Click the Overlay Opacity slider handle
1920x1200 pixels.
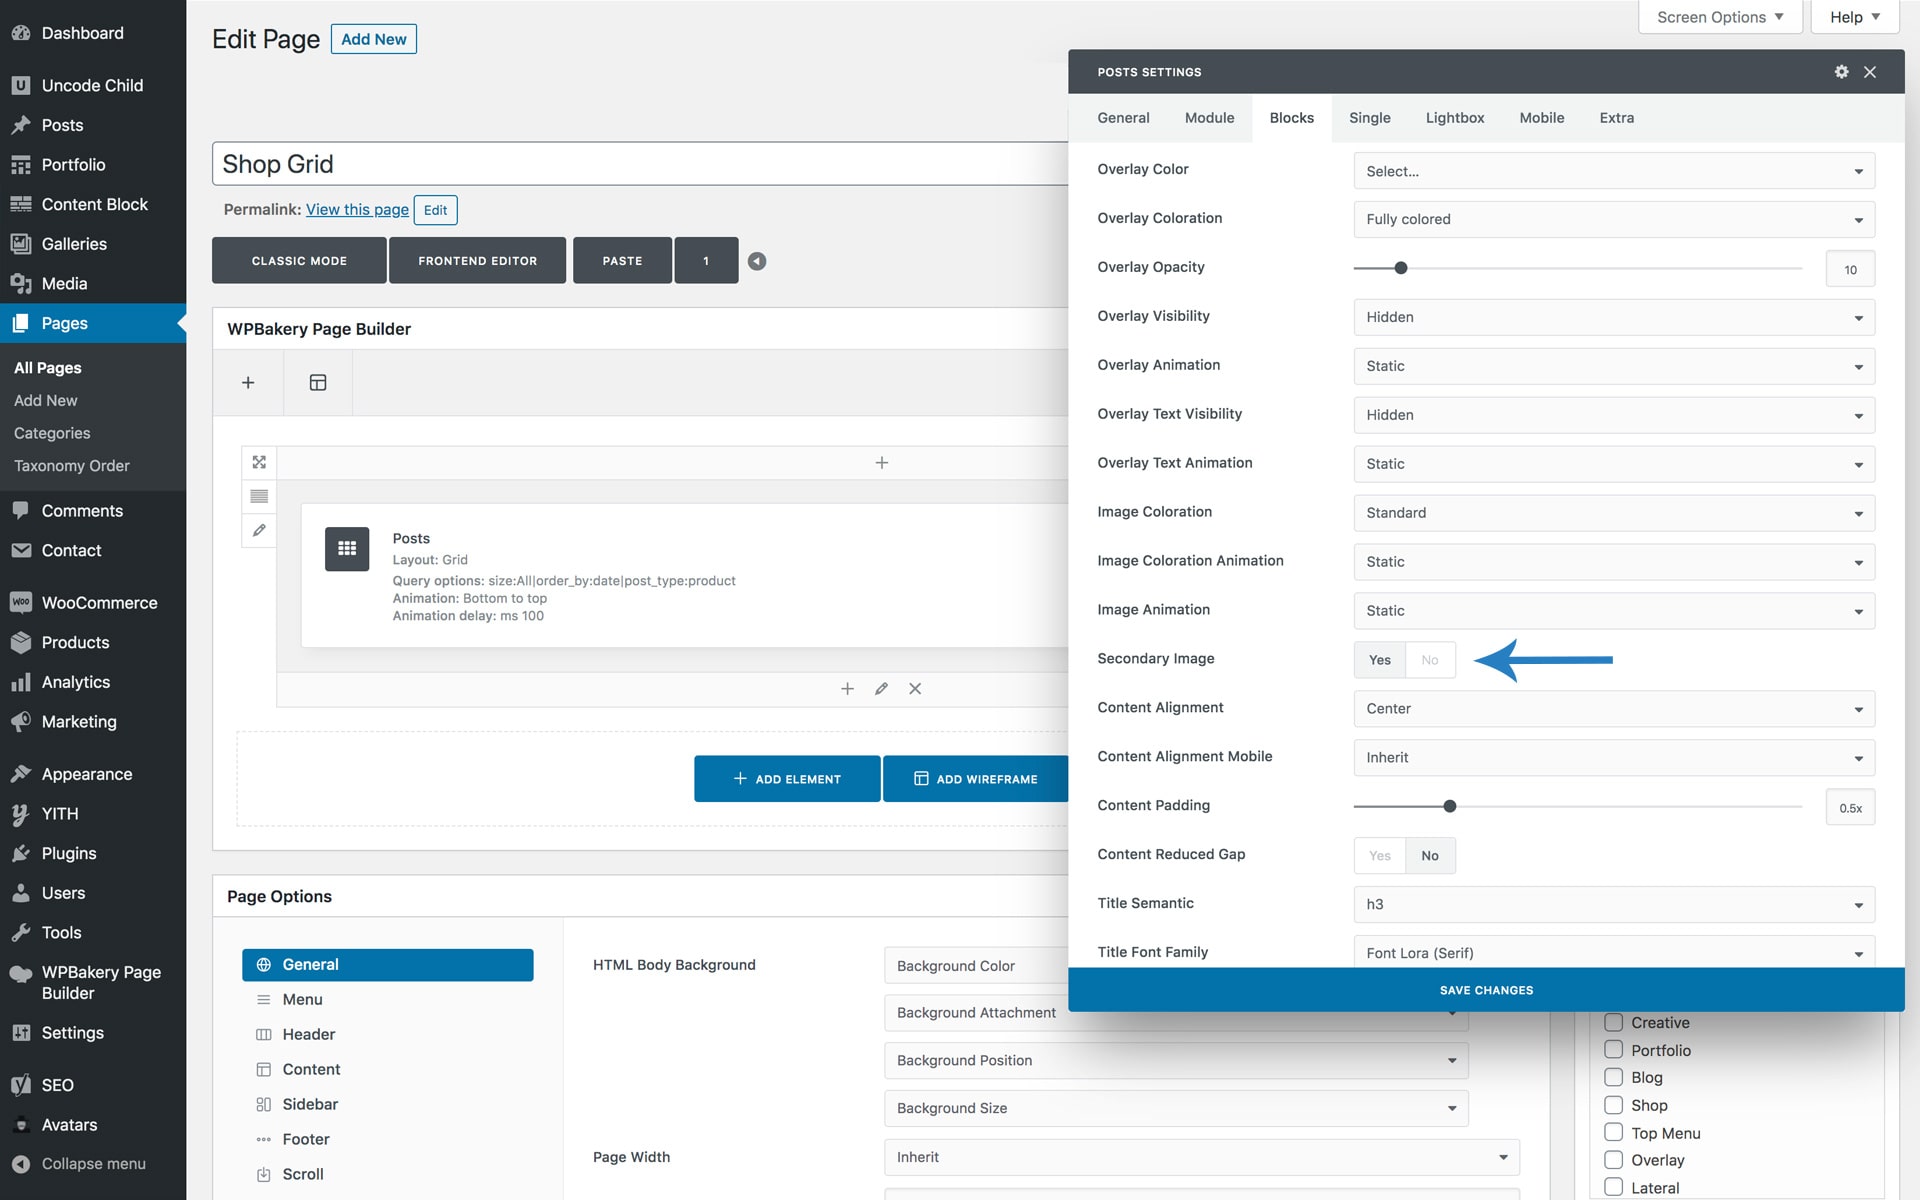[x=1401, y=268]
